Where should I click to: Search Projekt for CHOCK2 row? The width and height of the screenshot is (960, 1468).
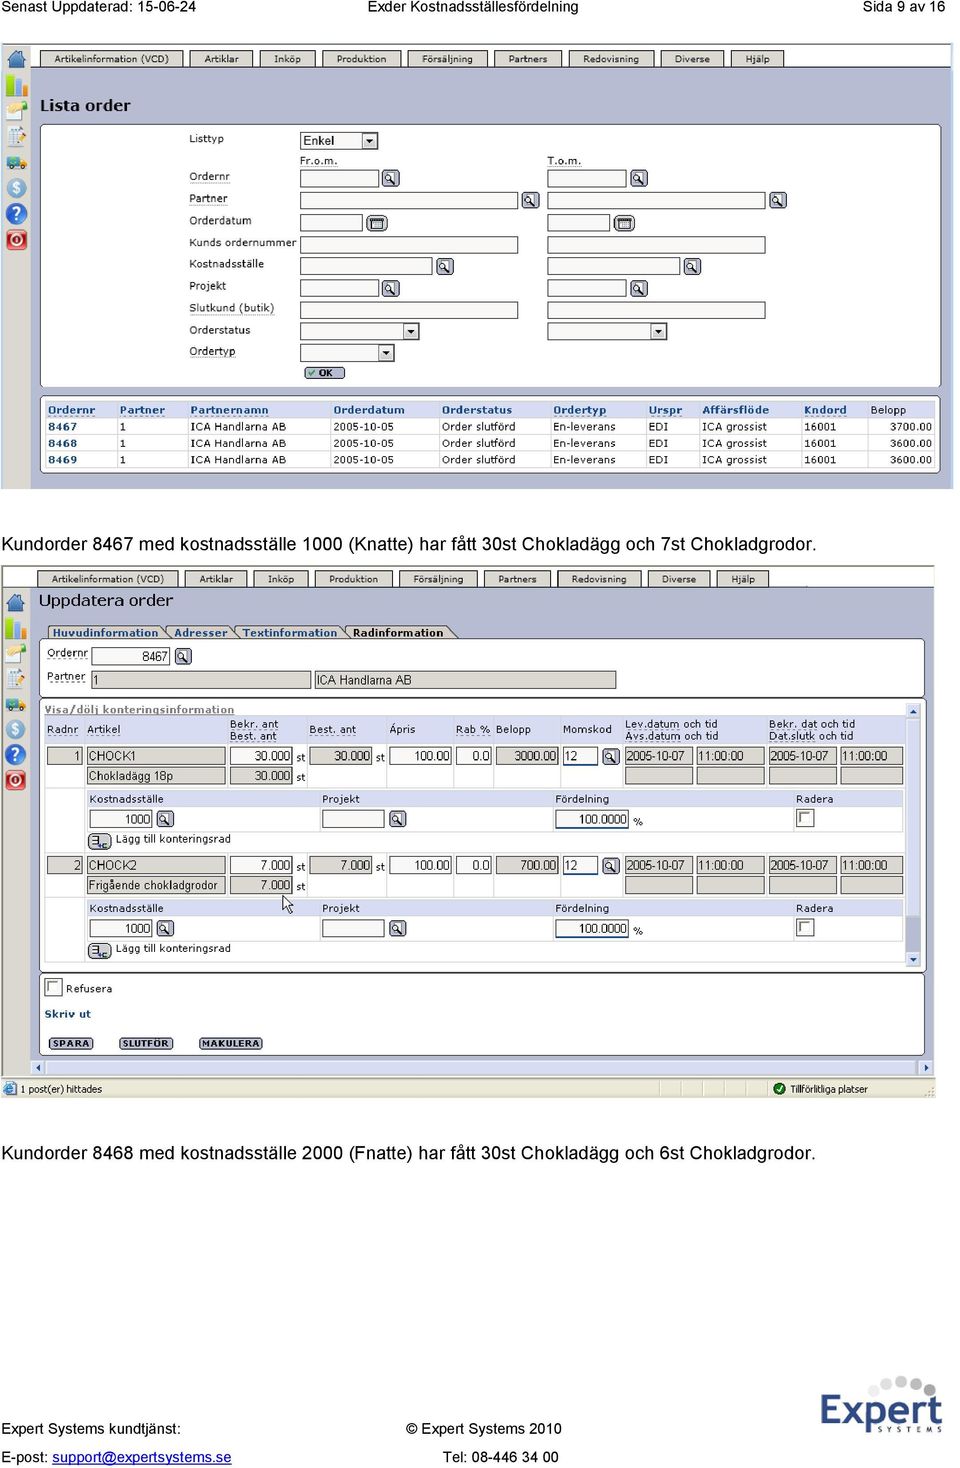397,928
